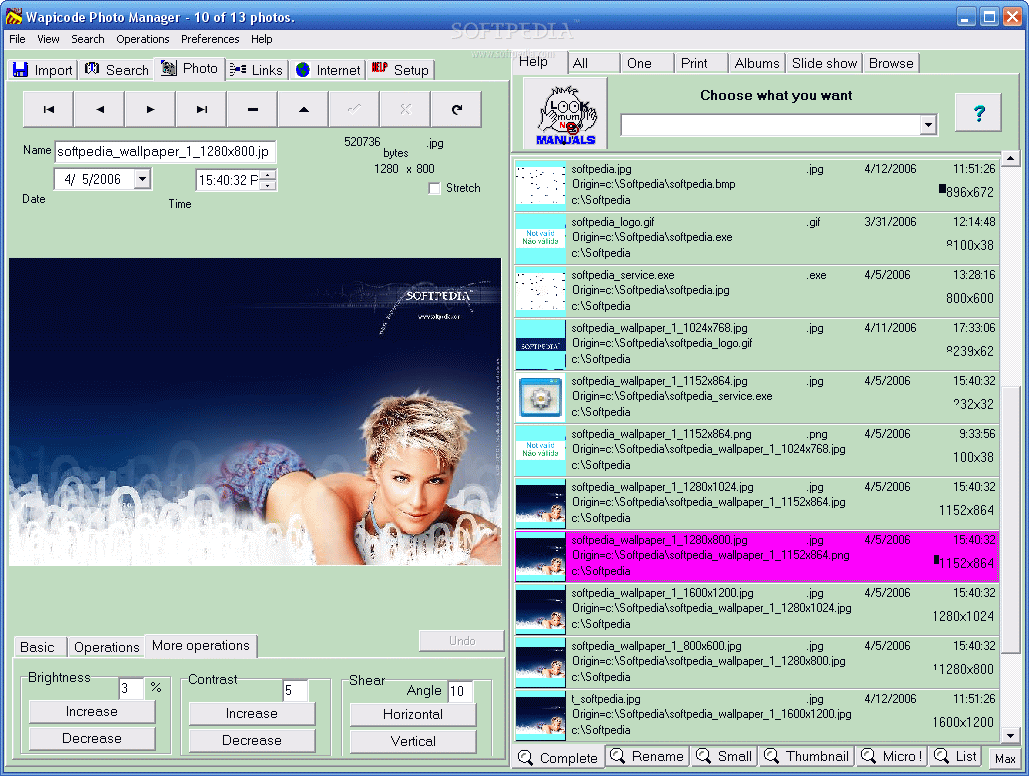1029x776 pixels.
Task: Open the All tab in right panel
Action: pyautogui.click(x=593, y=64)
